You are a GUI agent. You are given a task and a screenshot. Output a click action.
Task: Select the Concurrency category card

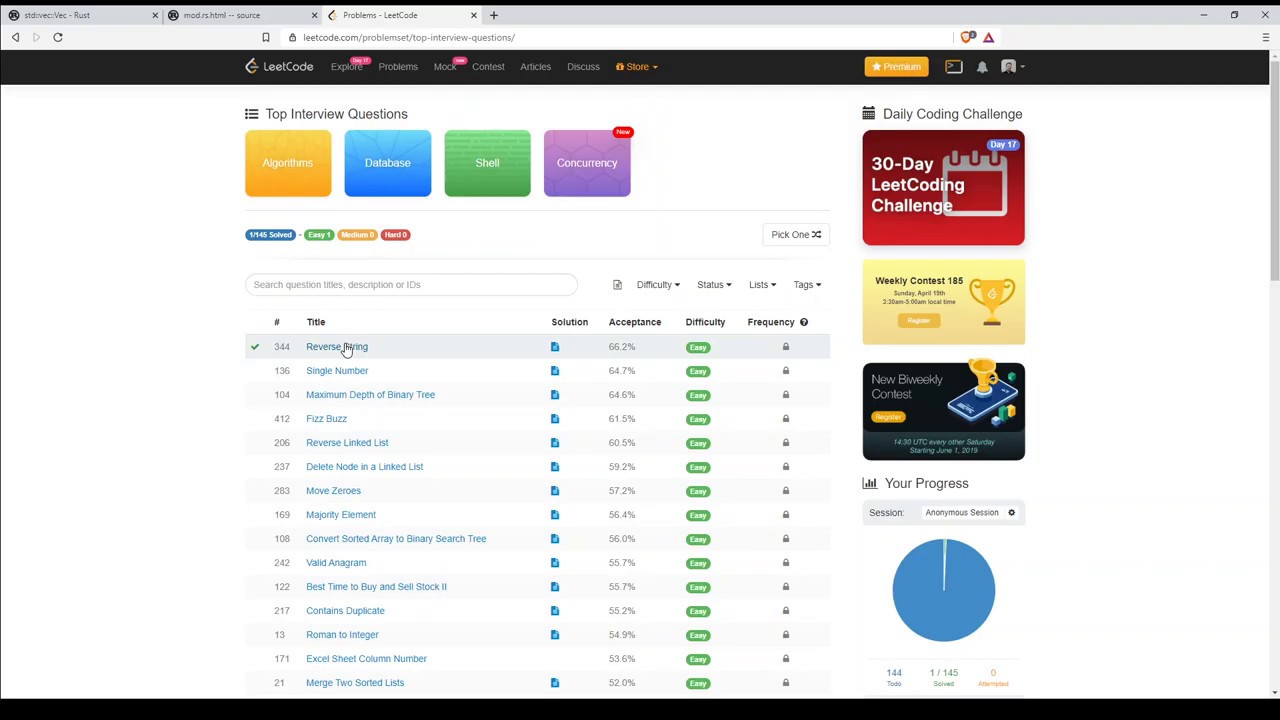click(x=587, y=163)
